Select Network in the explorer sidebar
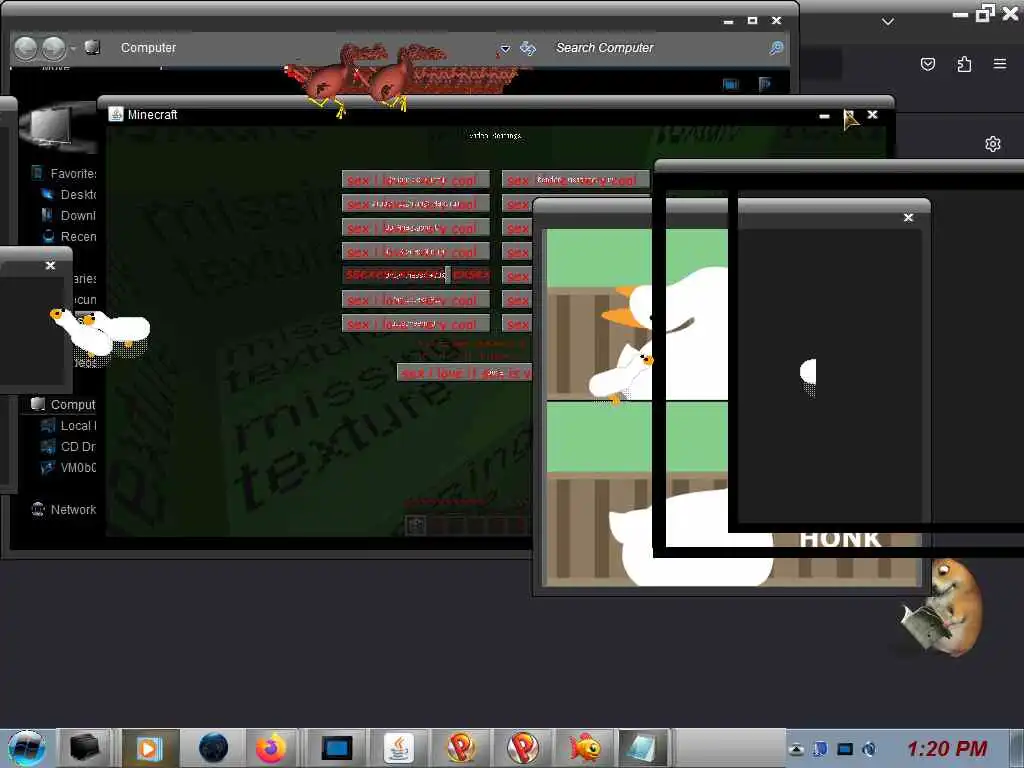 63,509
